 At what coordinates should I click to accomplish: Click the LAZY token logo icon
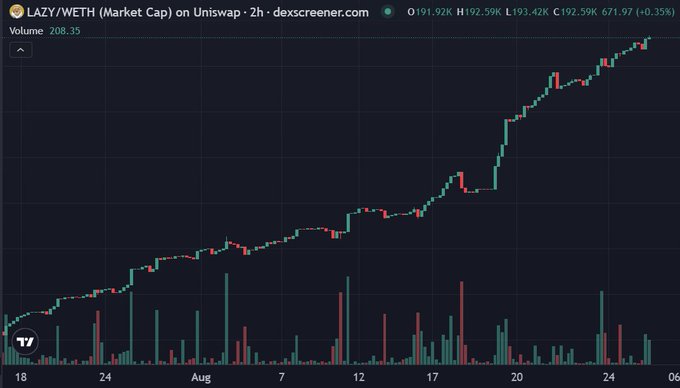point(16,12)
